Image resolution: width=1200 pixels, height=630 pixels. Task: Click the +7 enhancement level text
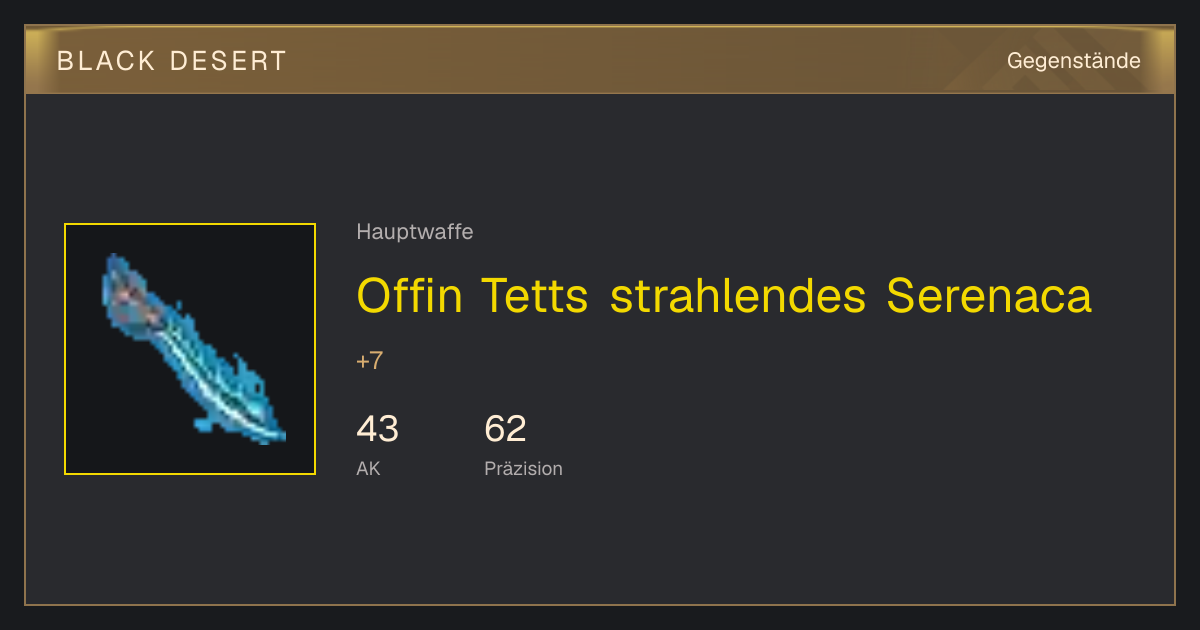click(x=369, y=361)
